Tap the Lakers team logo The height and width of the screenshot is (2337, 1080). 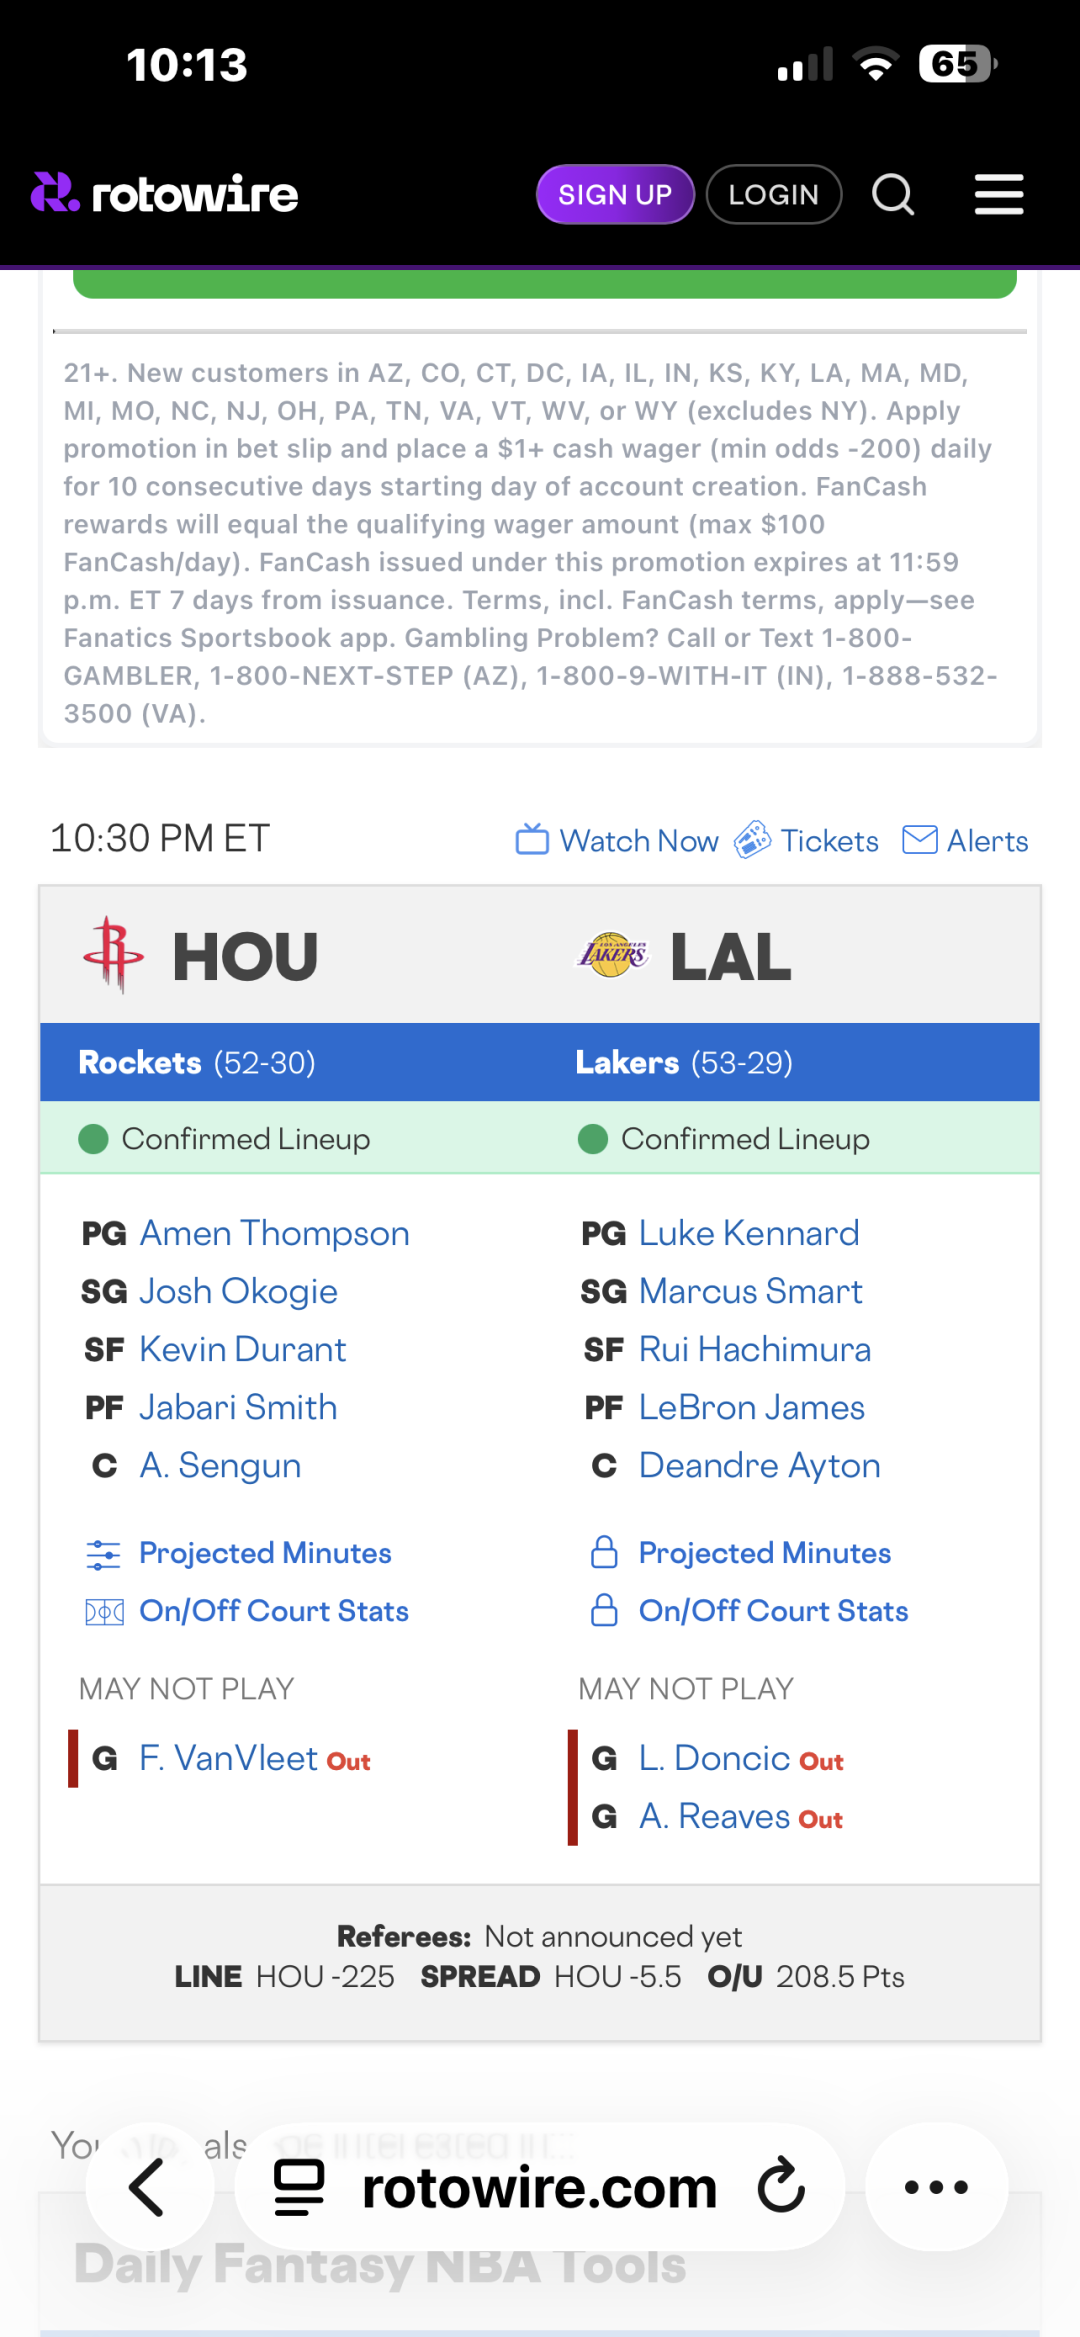click(612, 956)
